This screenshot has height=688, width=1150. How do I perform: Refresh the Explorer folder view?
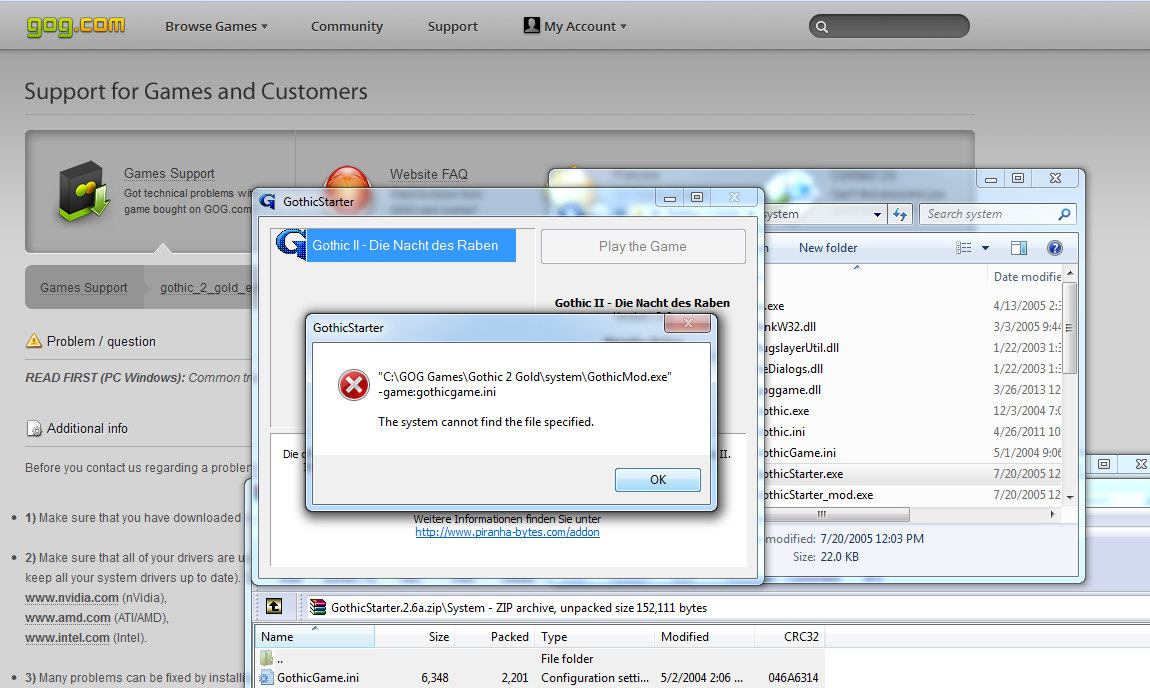[900, 214]
